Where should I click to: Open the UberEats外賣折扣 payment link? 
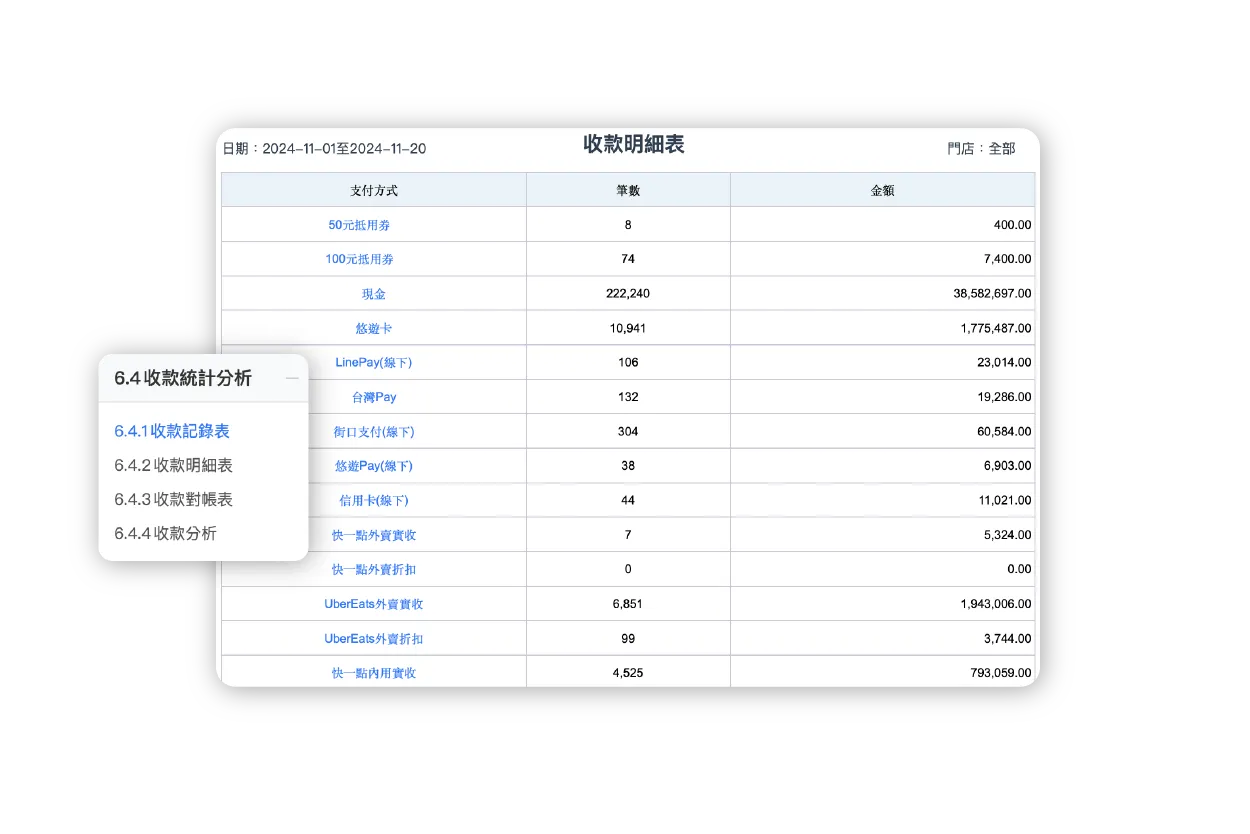(374, 638)
